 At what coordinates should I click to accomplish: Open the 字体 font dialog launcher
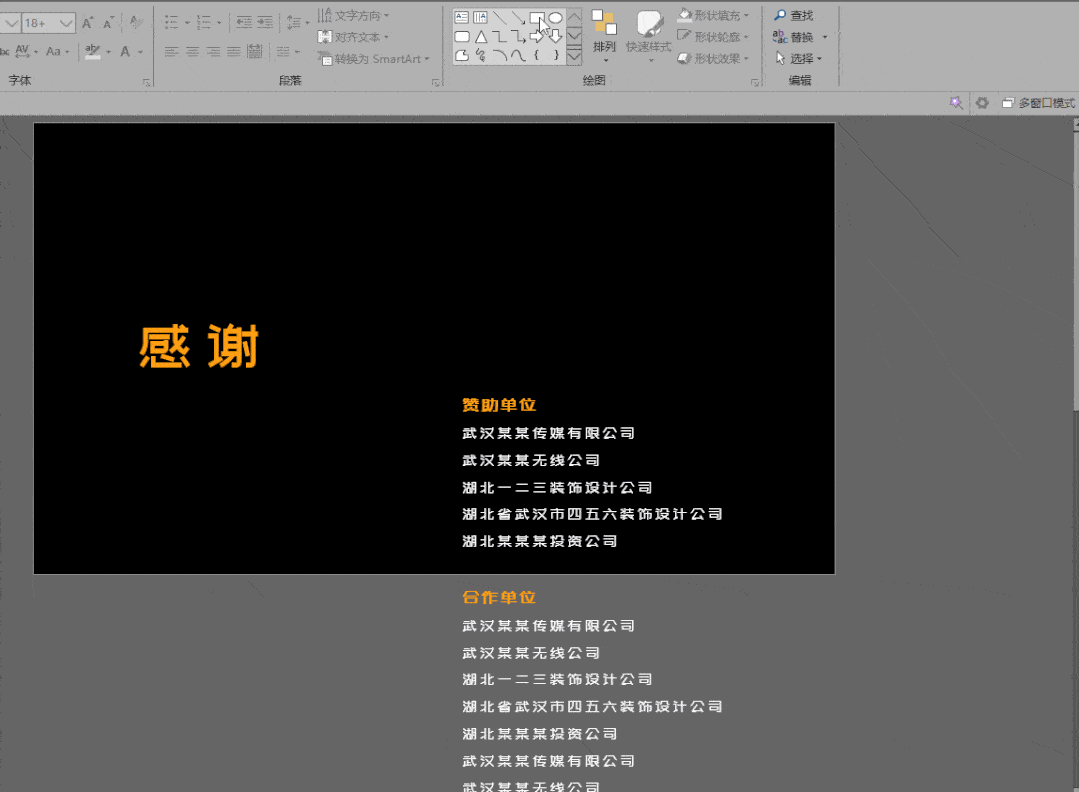(146, 83)
